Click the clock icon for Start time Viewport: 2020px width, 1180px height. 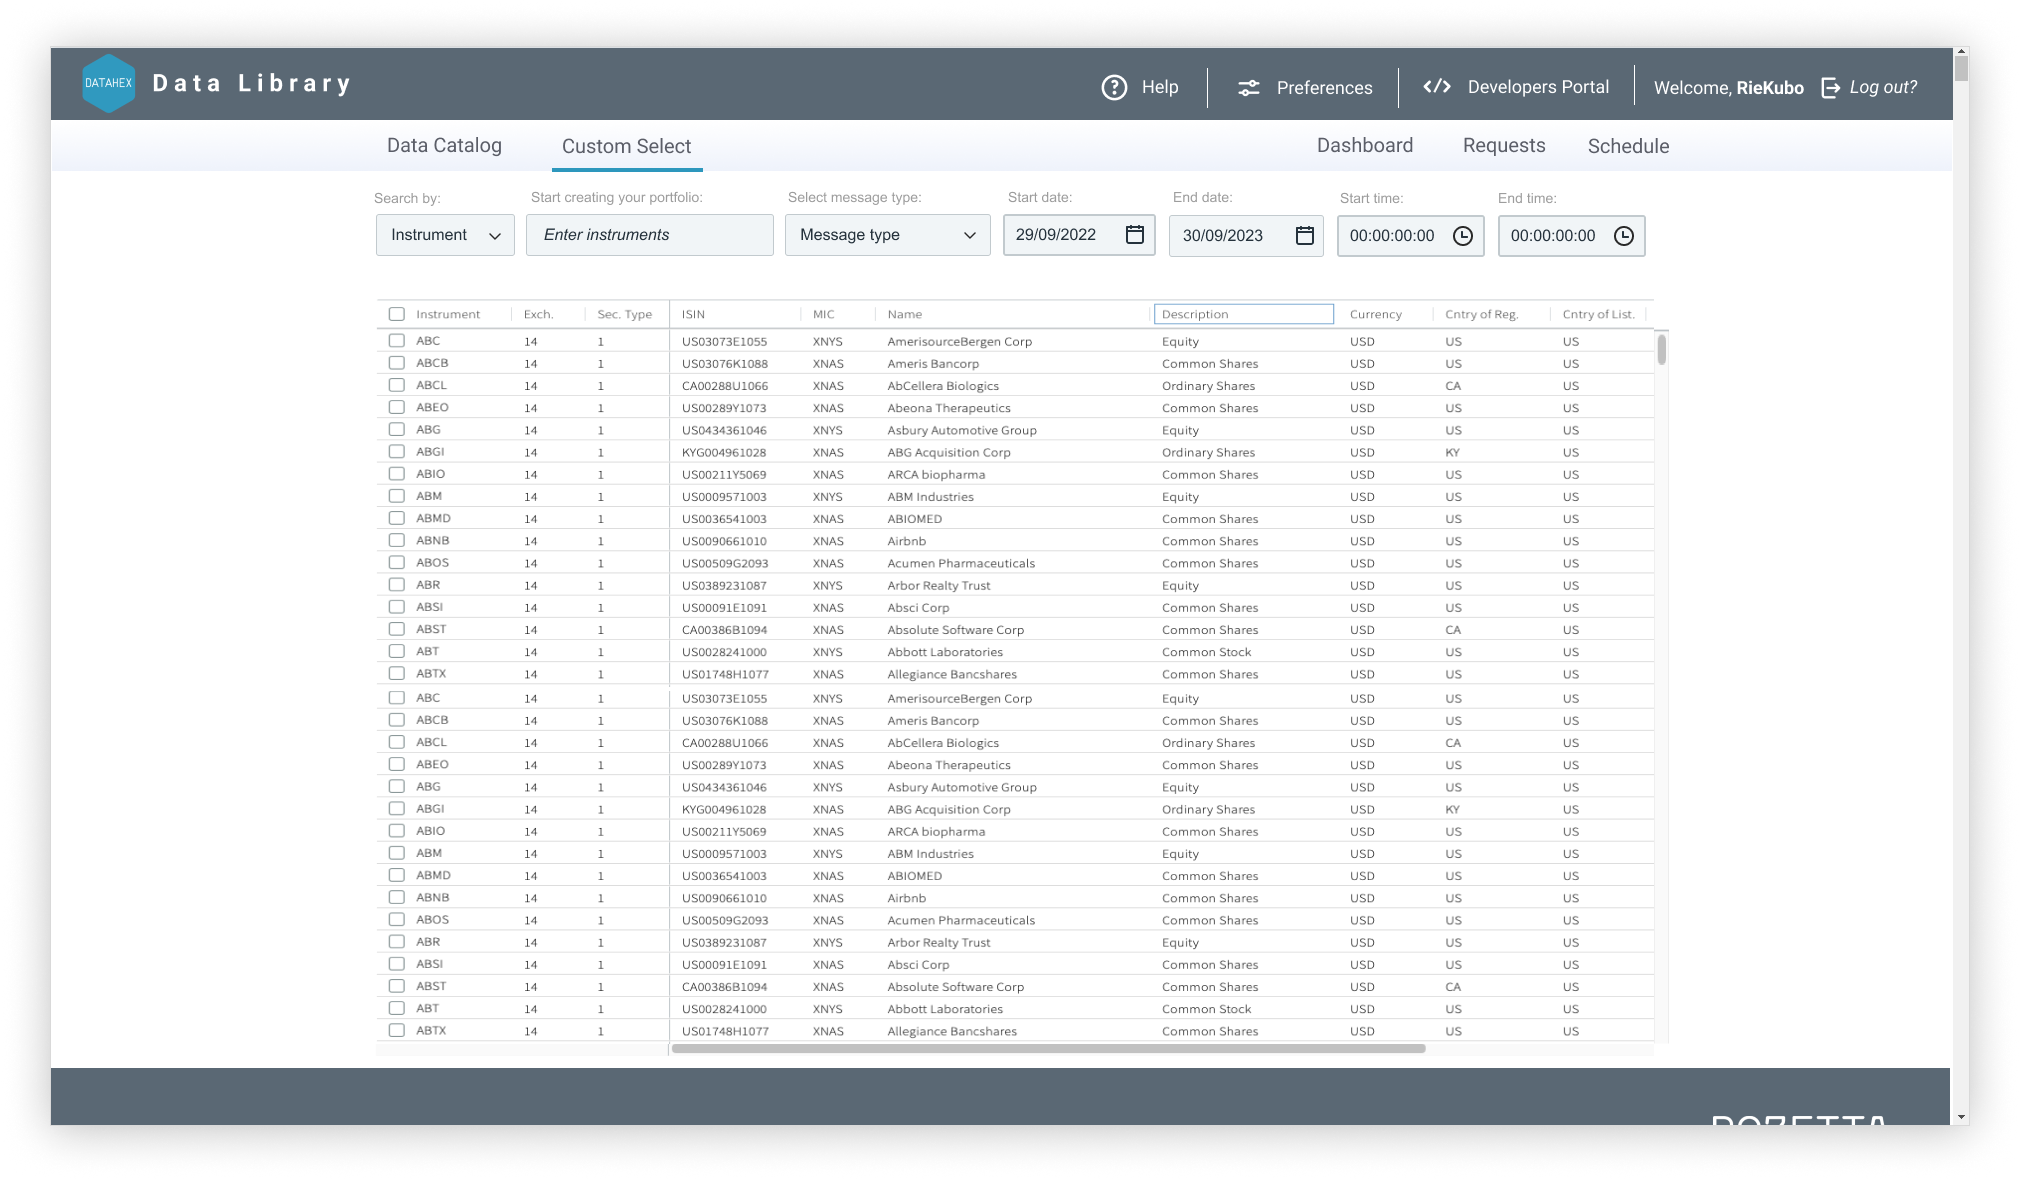[x=1462, y=235]
